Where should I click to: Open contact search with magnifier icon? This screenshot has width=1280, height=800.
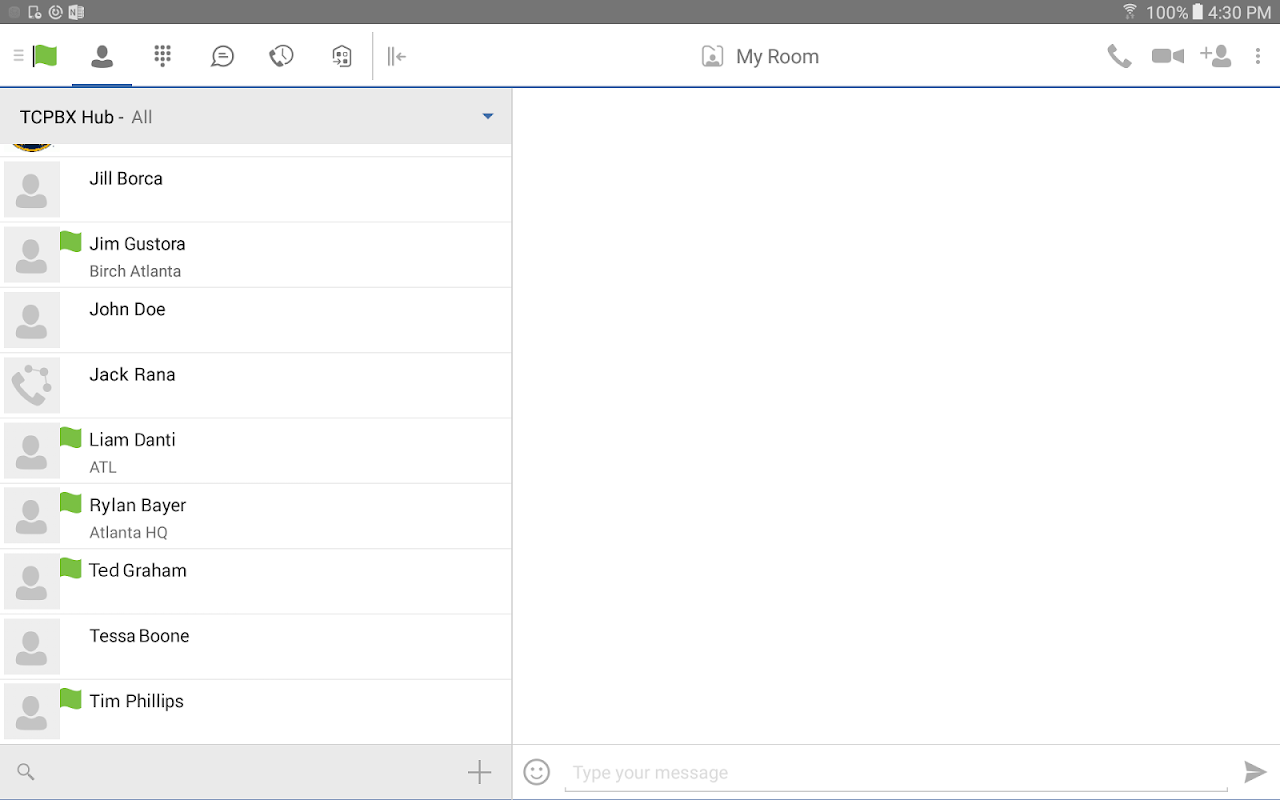26,772
